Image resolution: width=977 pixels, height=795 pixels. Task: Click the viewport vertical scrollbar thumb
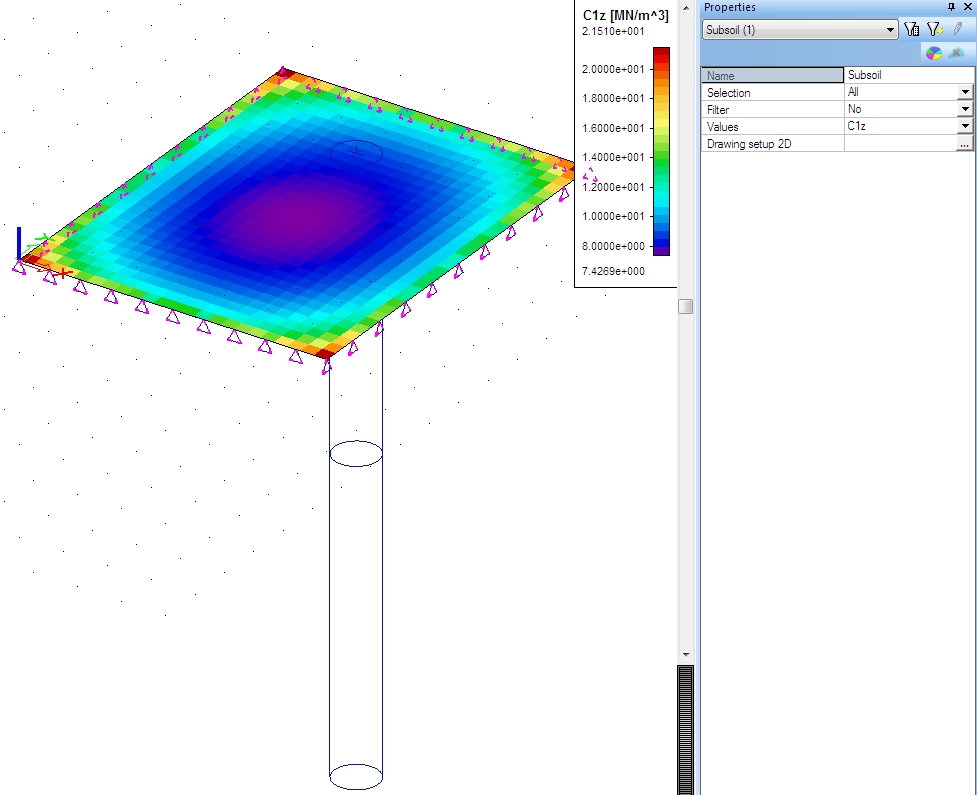point(685,307)
